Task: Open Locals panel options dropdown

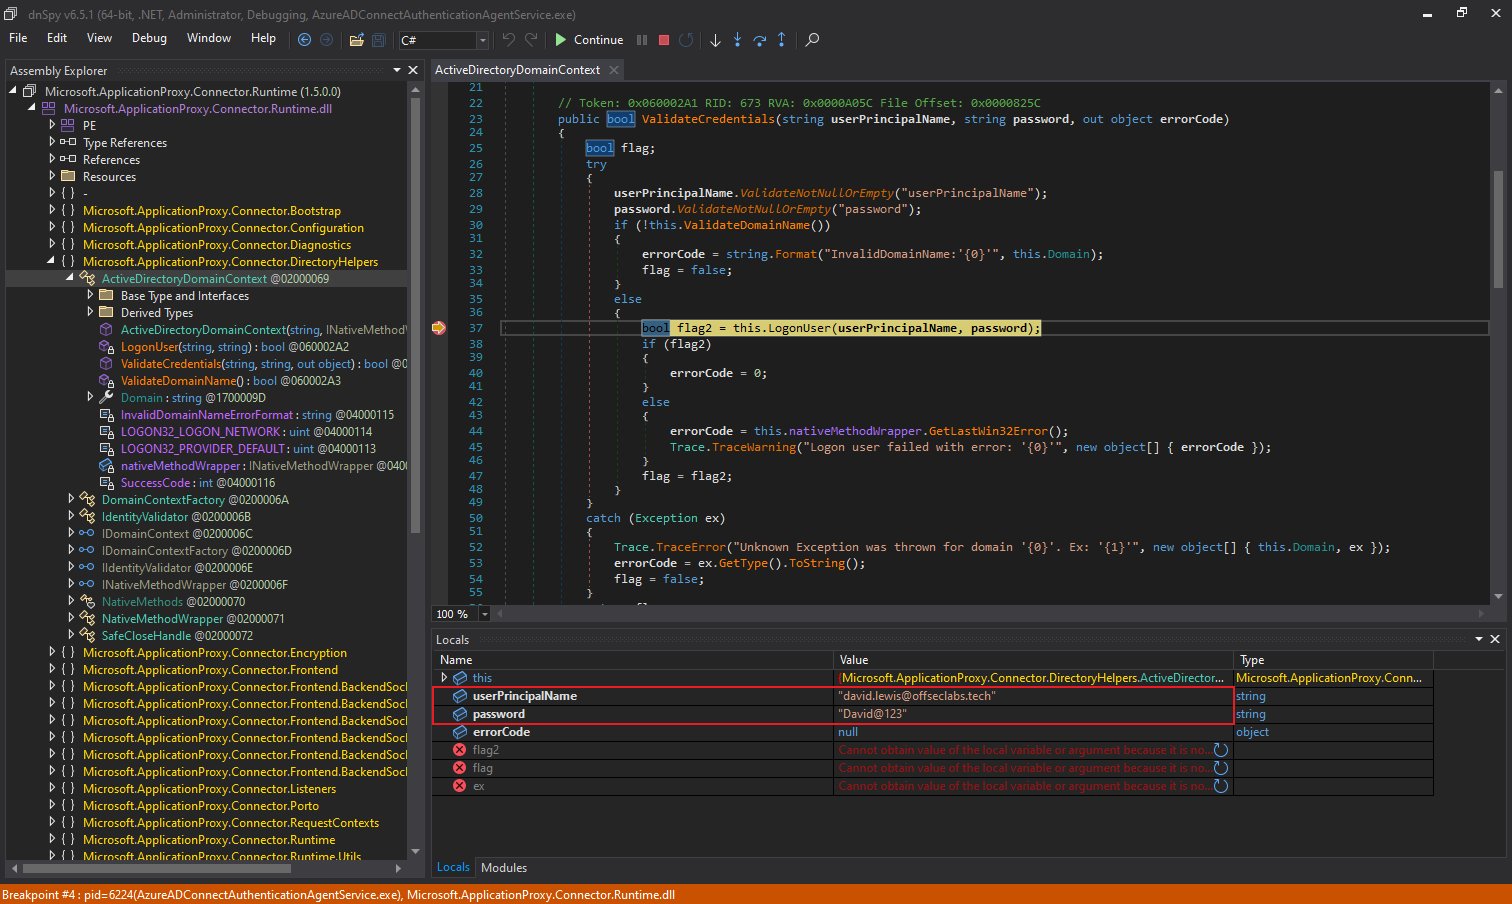Action: pyautogui.click(x=1479, y=639)
